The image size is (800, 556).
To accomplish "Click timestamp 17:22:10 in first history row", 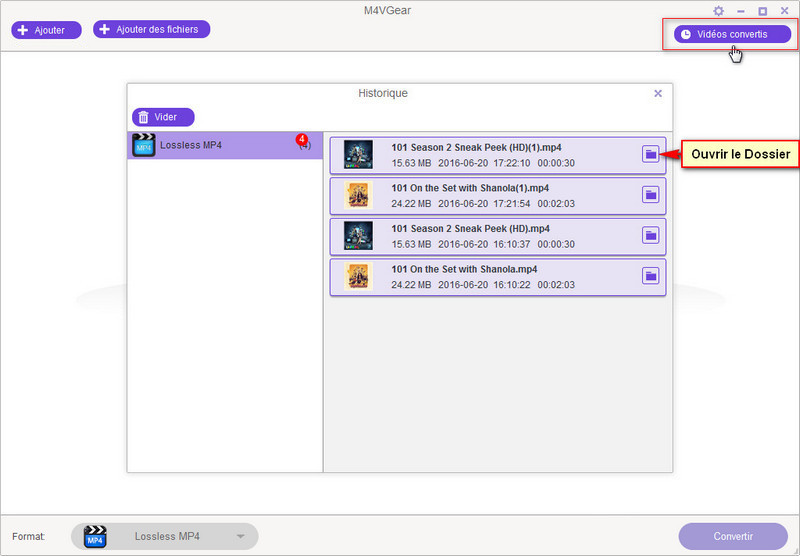I will 512,163.
